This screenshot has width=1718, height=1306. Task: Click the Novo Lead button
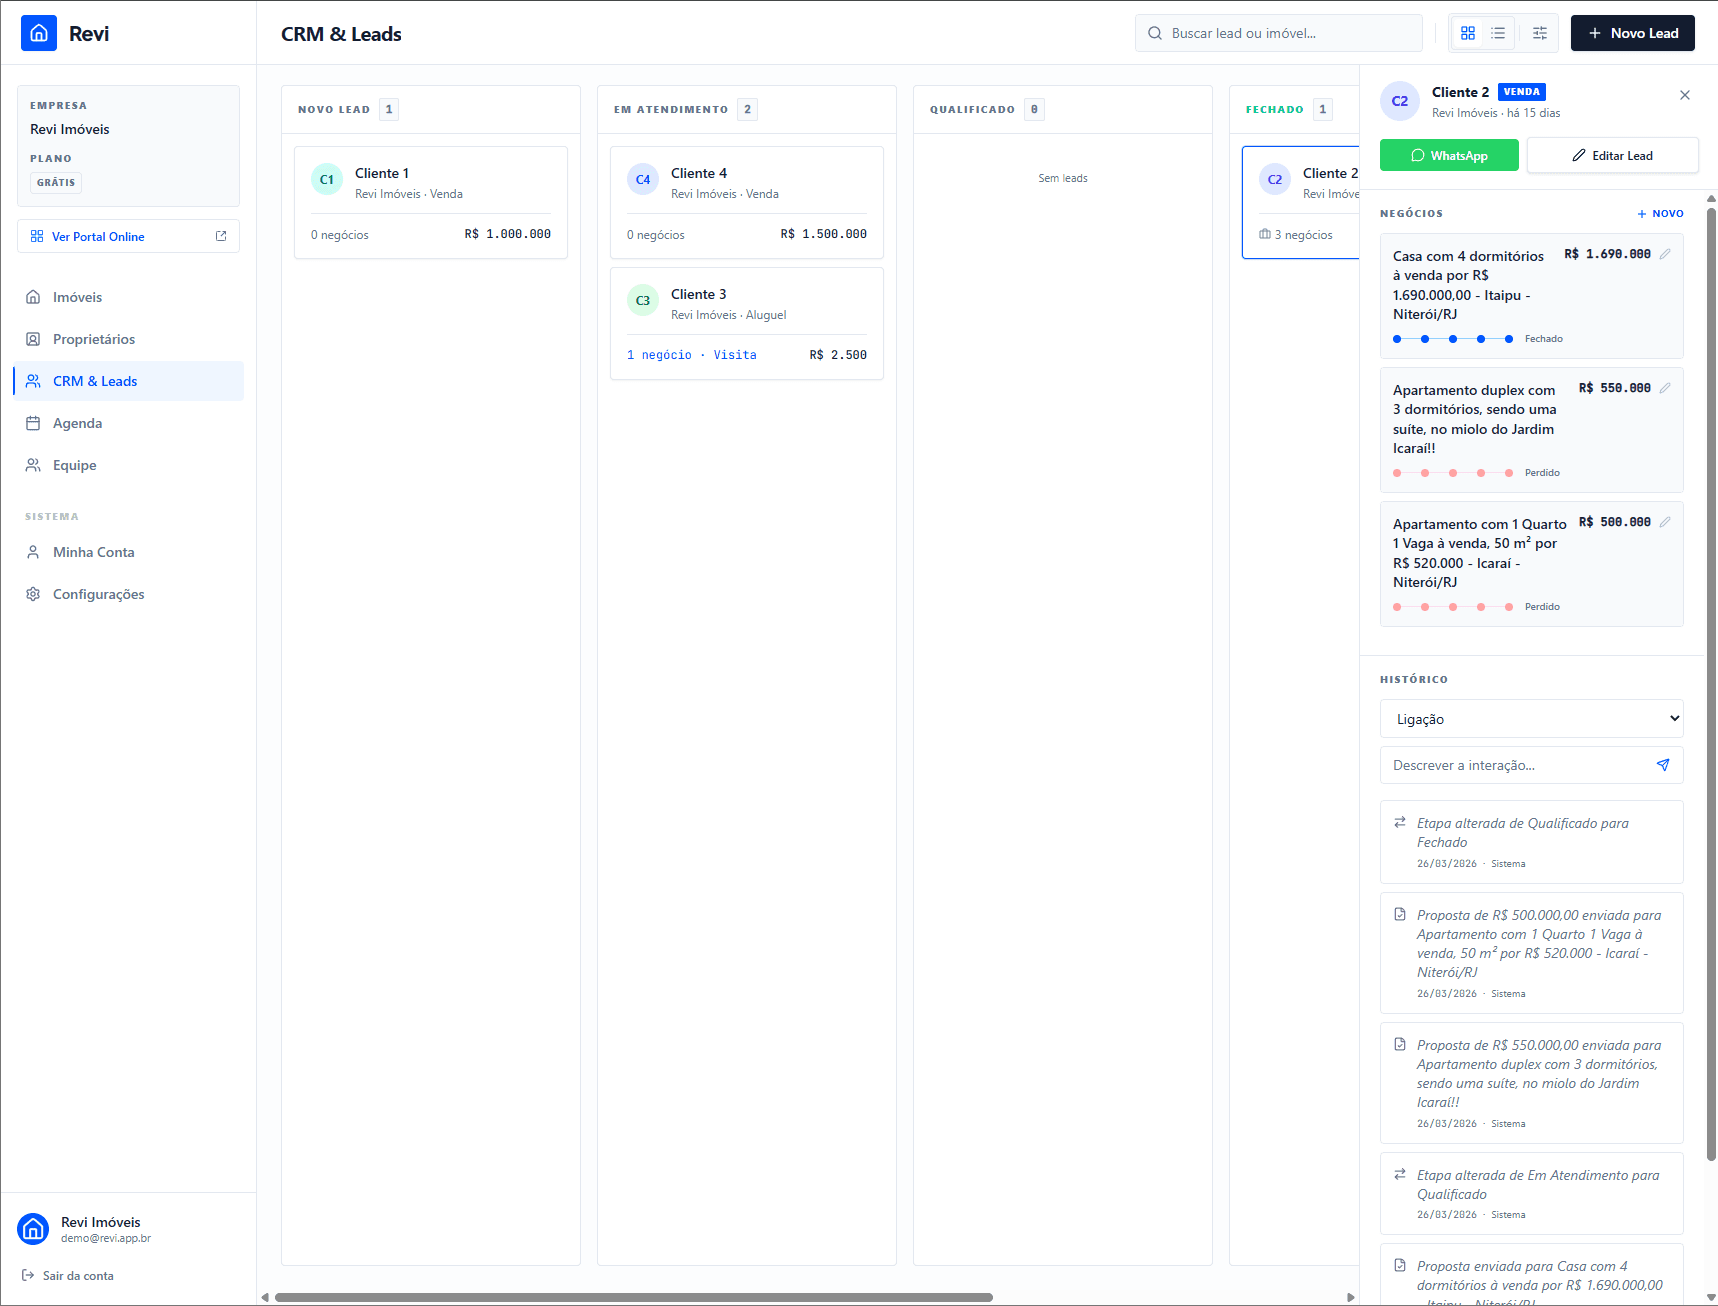(1632, 33)
